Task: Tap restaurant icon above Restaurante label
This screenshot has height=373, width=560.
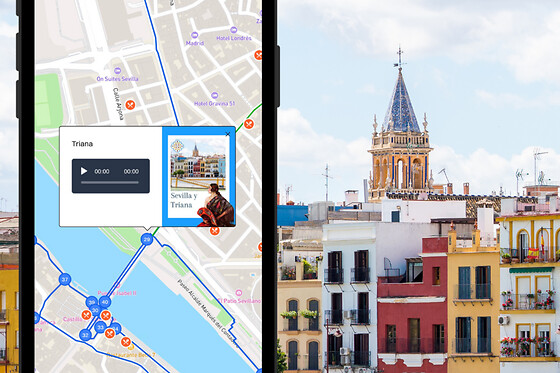Action: tap(125, 342)
